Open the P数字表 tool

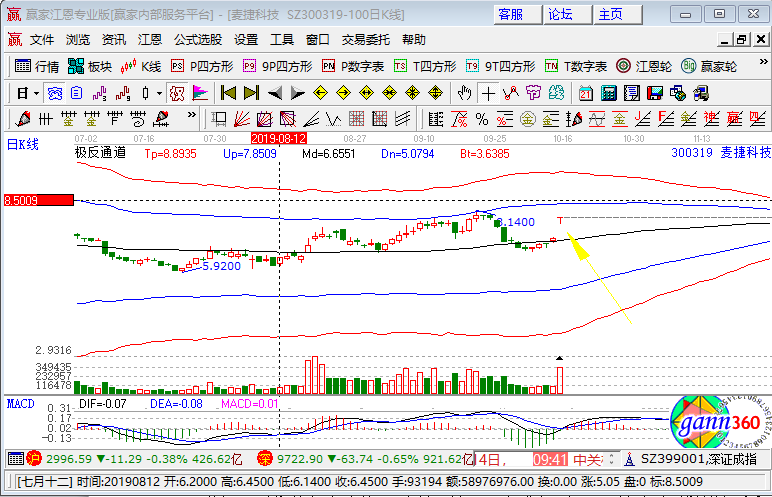(x=353, y=66)
